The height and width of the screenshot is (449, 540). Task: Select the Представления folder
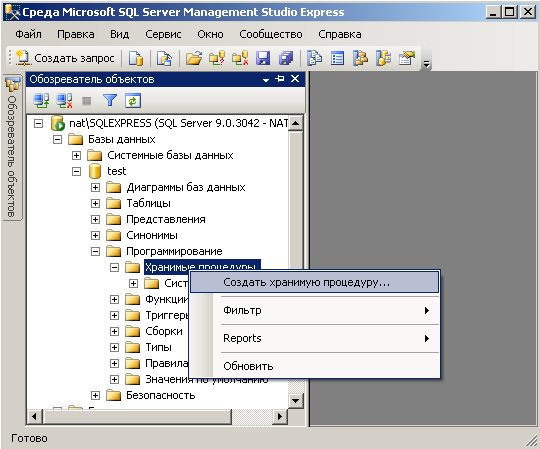tap(166, 219)
